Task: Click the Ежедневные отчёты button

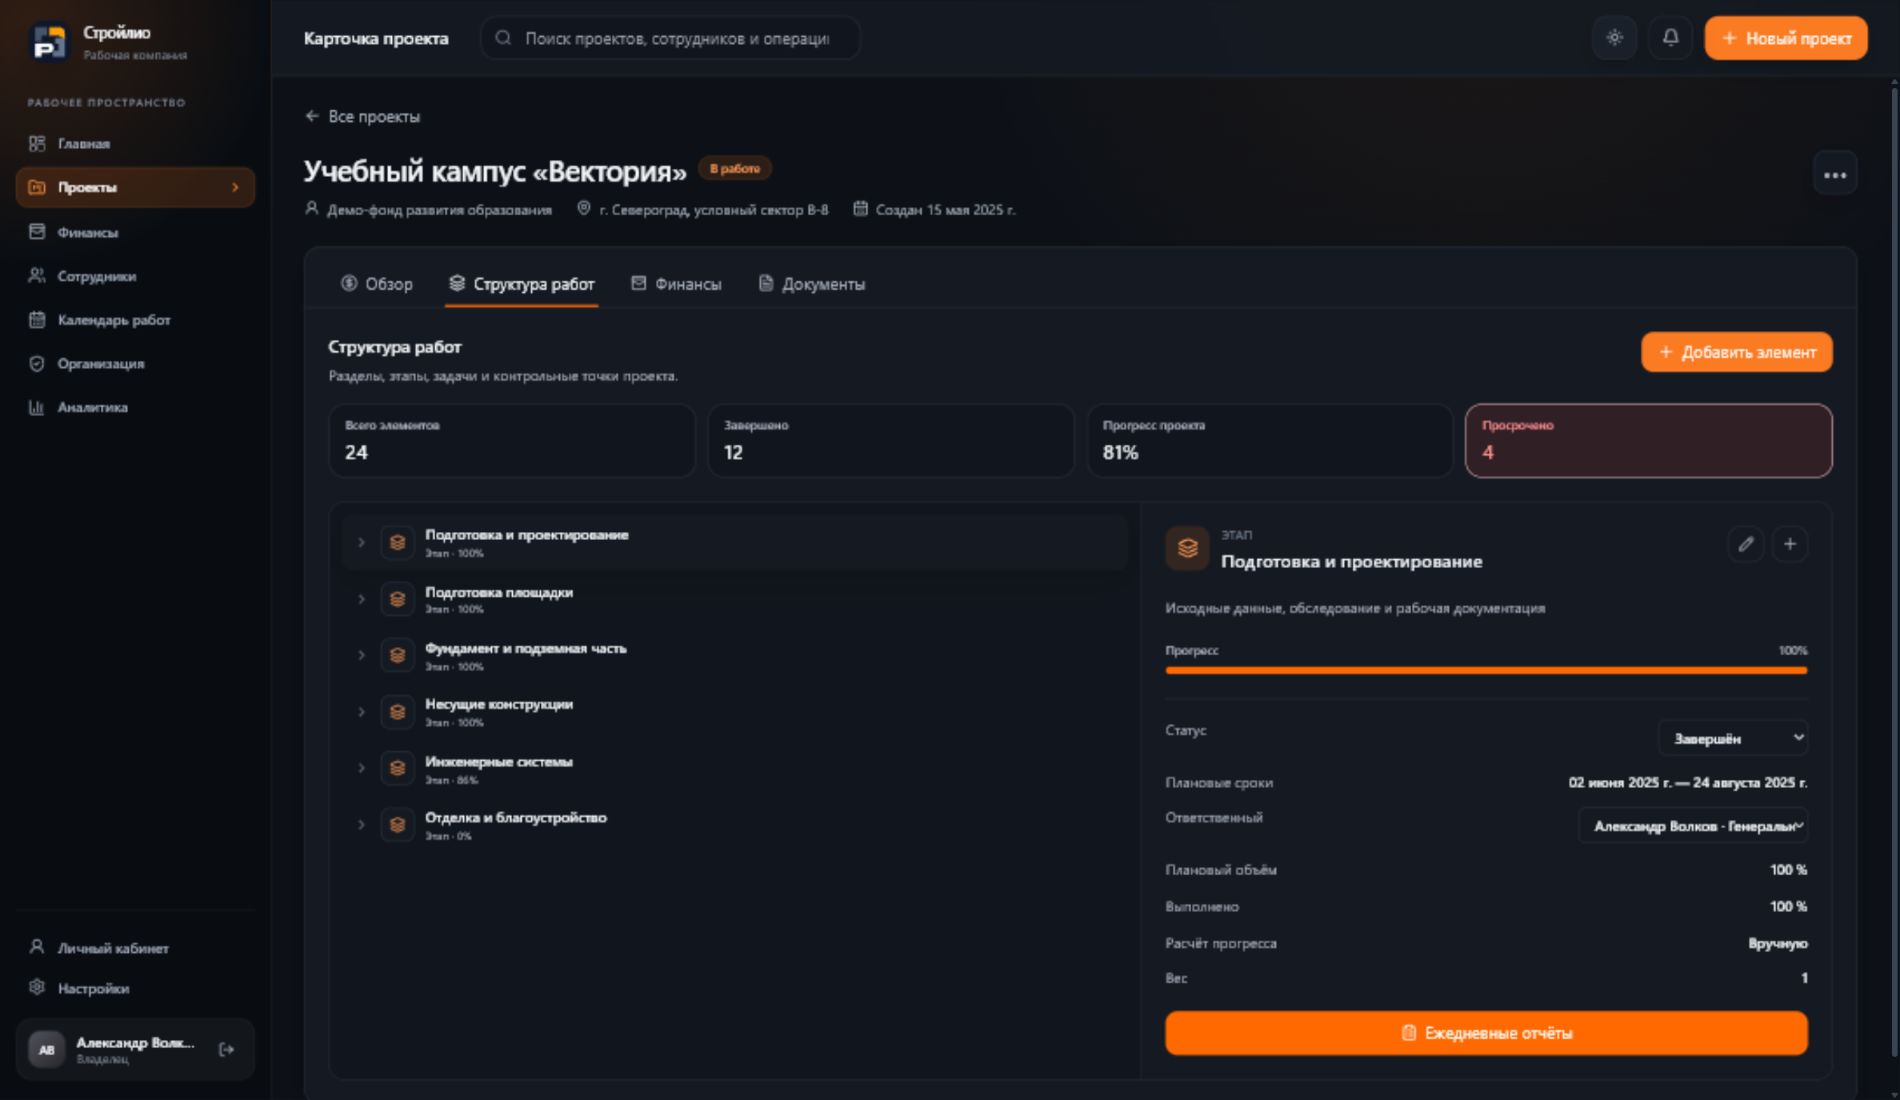Action: click(1486, 1033)
